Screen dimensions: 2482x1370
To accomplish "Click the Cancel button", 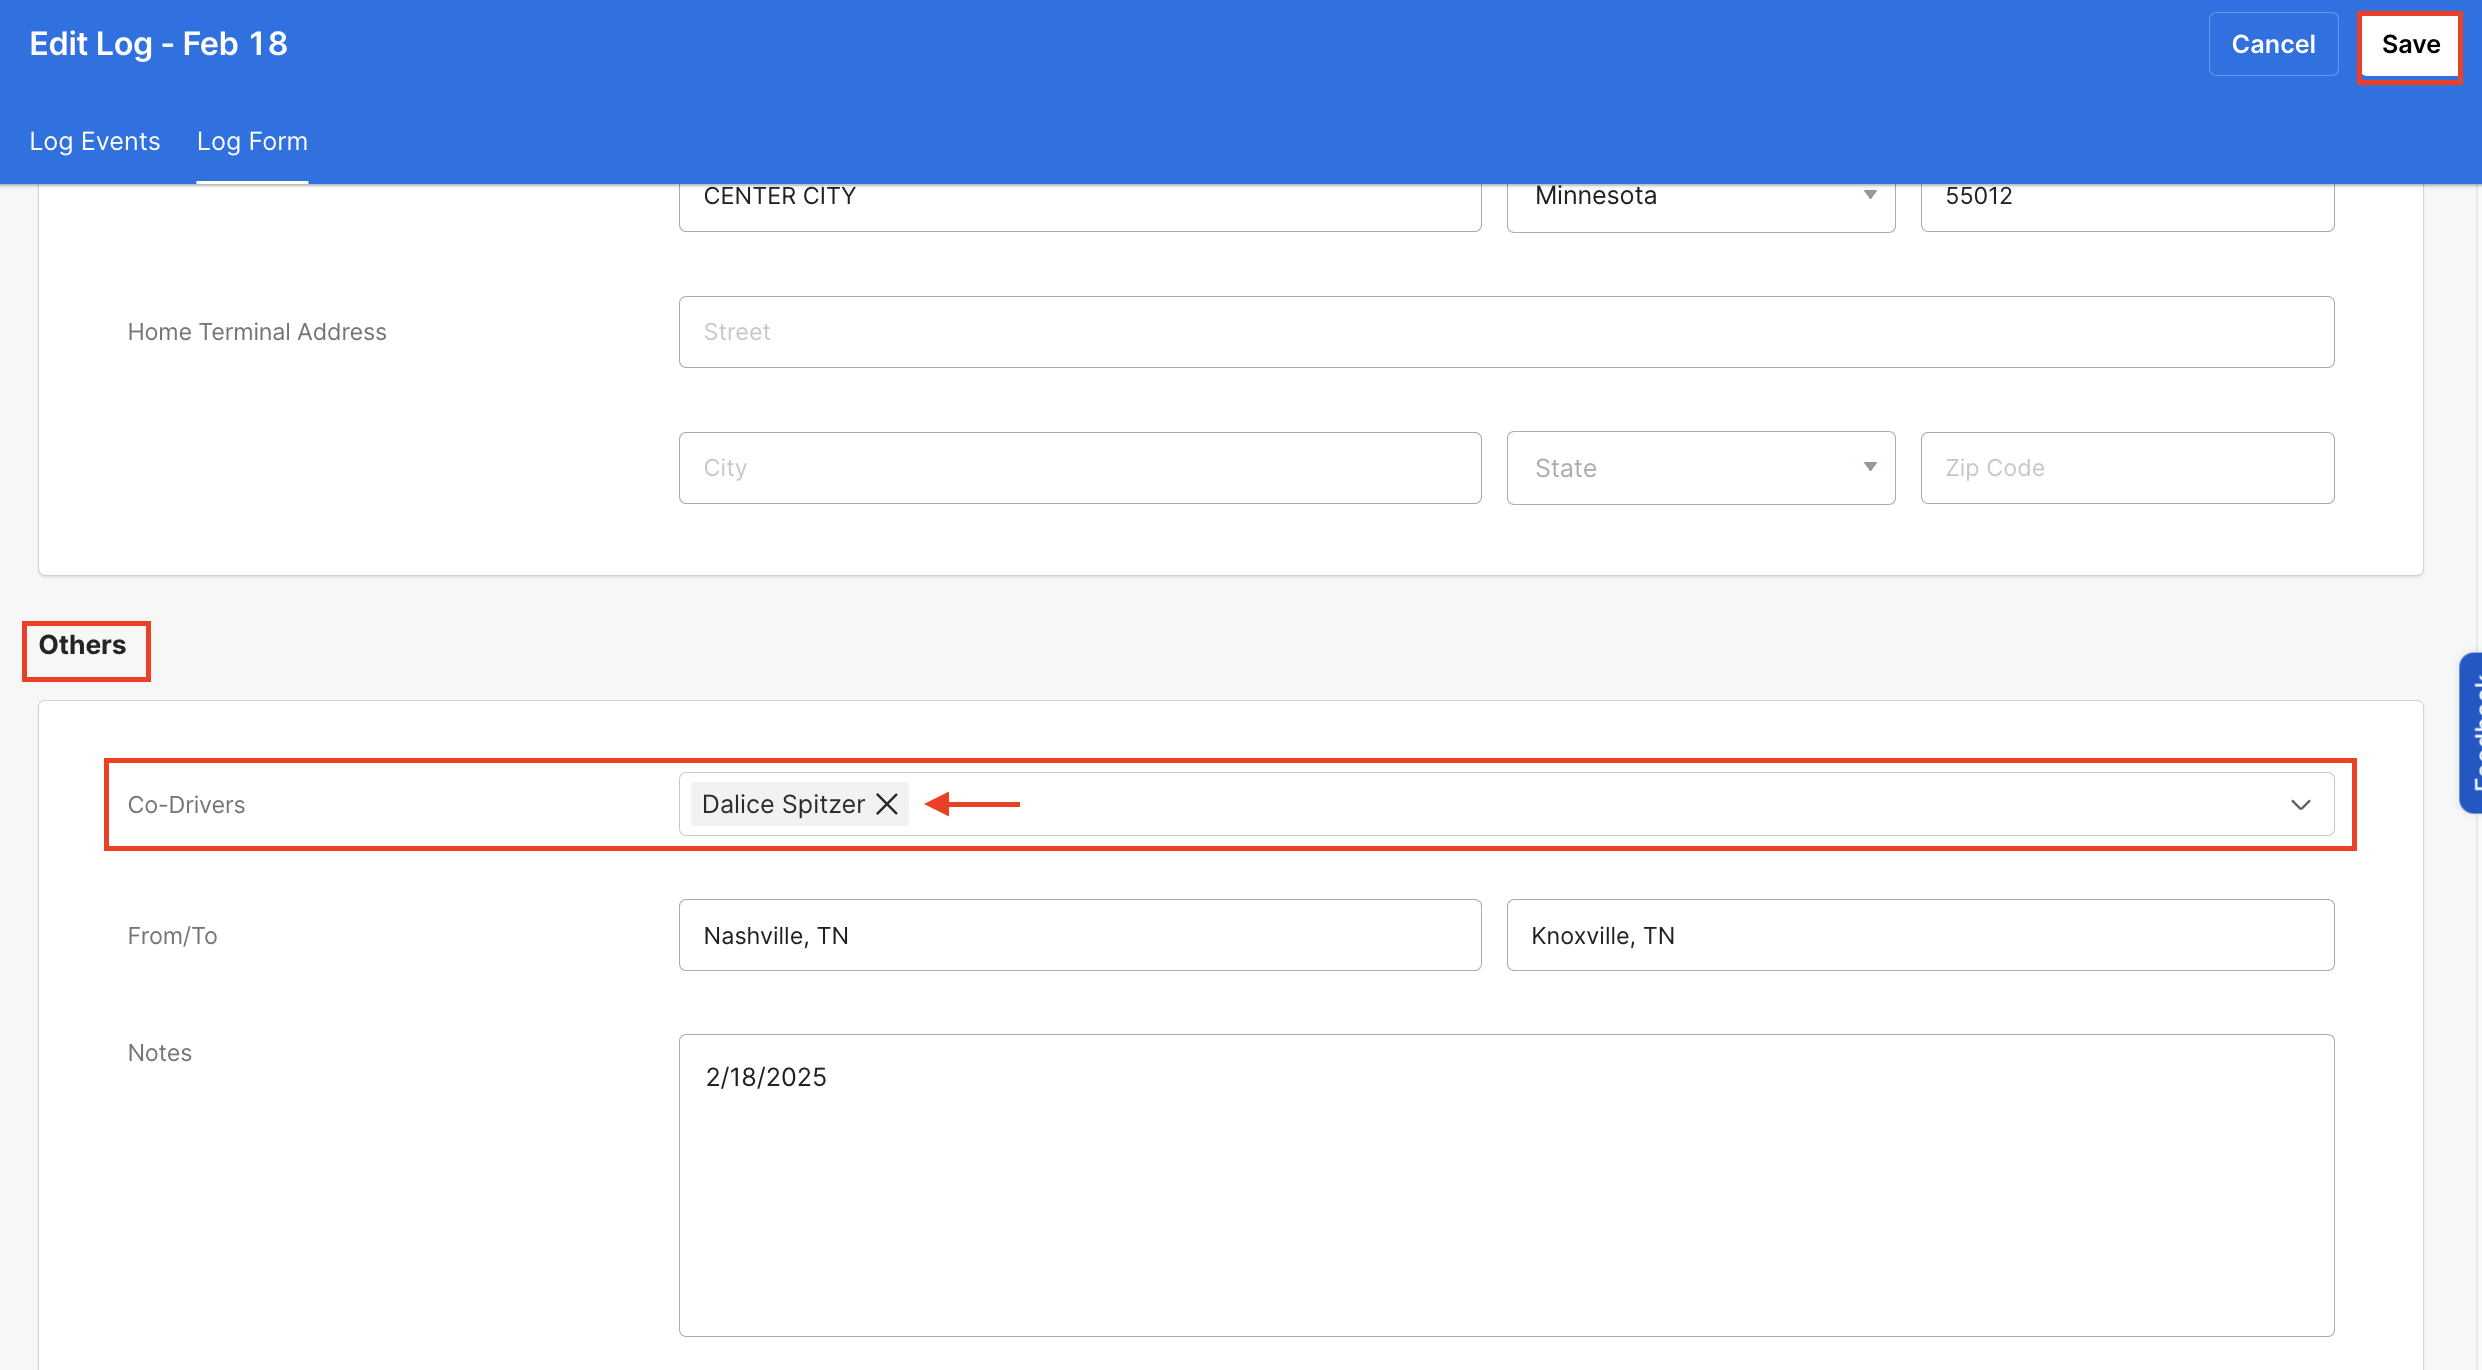I will tap(2273, 45).
